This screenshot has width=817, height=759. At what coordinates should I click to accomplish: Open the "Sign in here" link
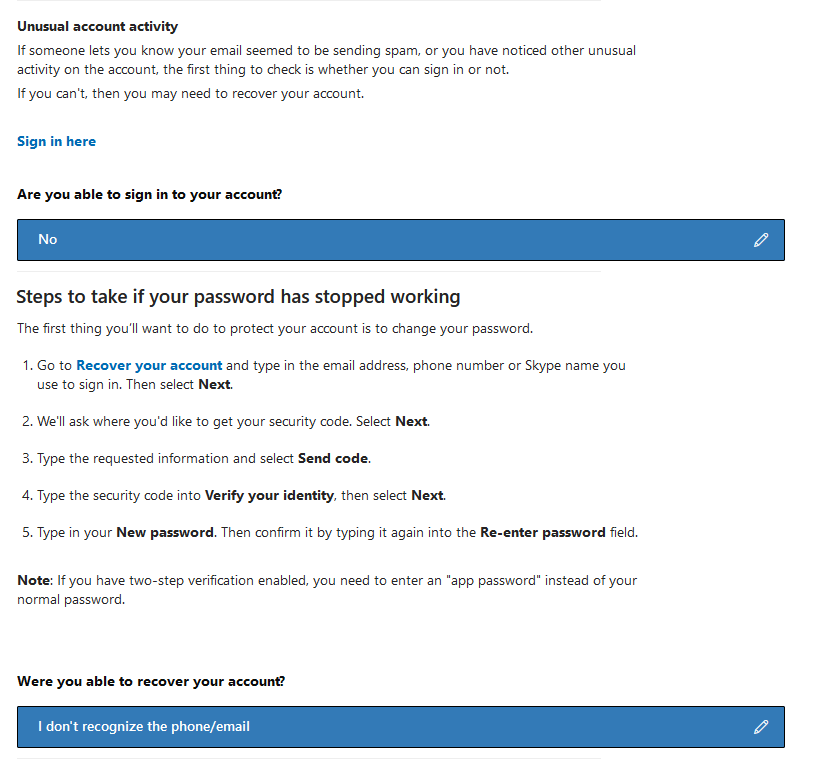tap(56, 142)
